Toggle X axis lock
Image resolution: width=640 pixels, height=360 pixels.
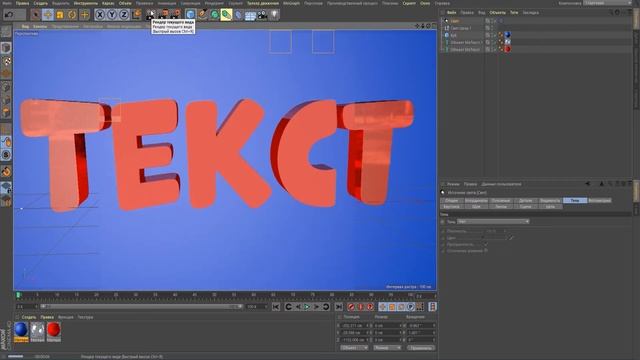click(x=100, y=15)
